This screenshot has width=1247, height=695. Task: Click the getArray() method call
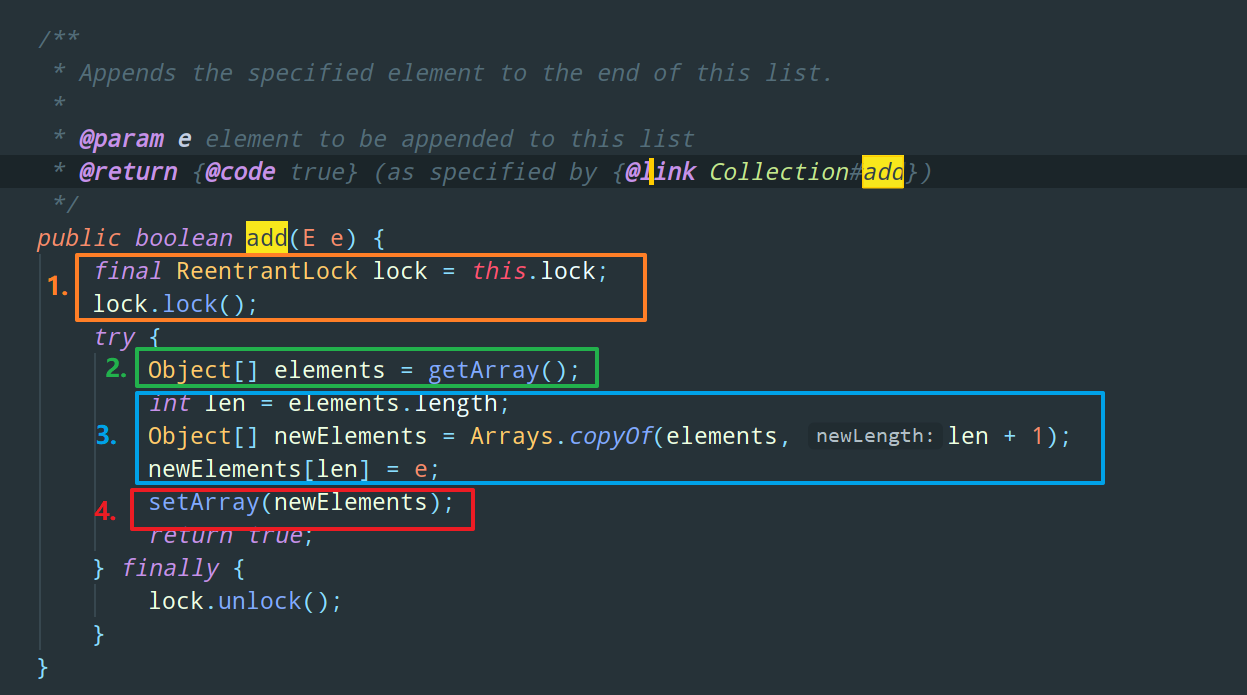(504, 370)
